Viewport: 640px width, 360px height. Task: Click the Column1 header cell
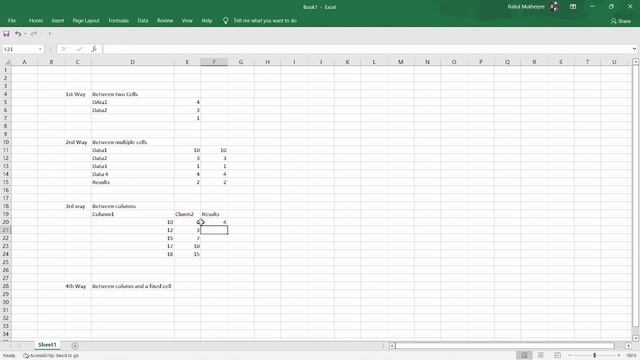tap(133, 214)
